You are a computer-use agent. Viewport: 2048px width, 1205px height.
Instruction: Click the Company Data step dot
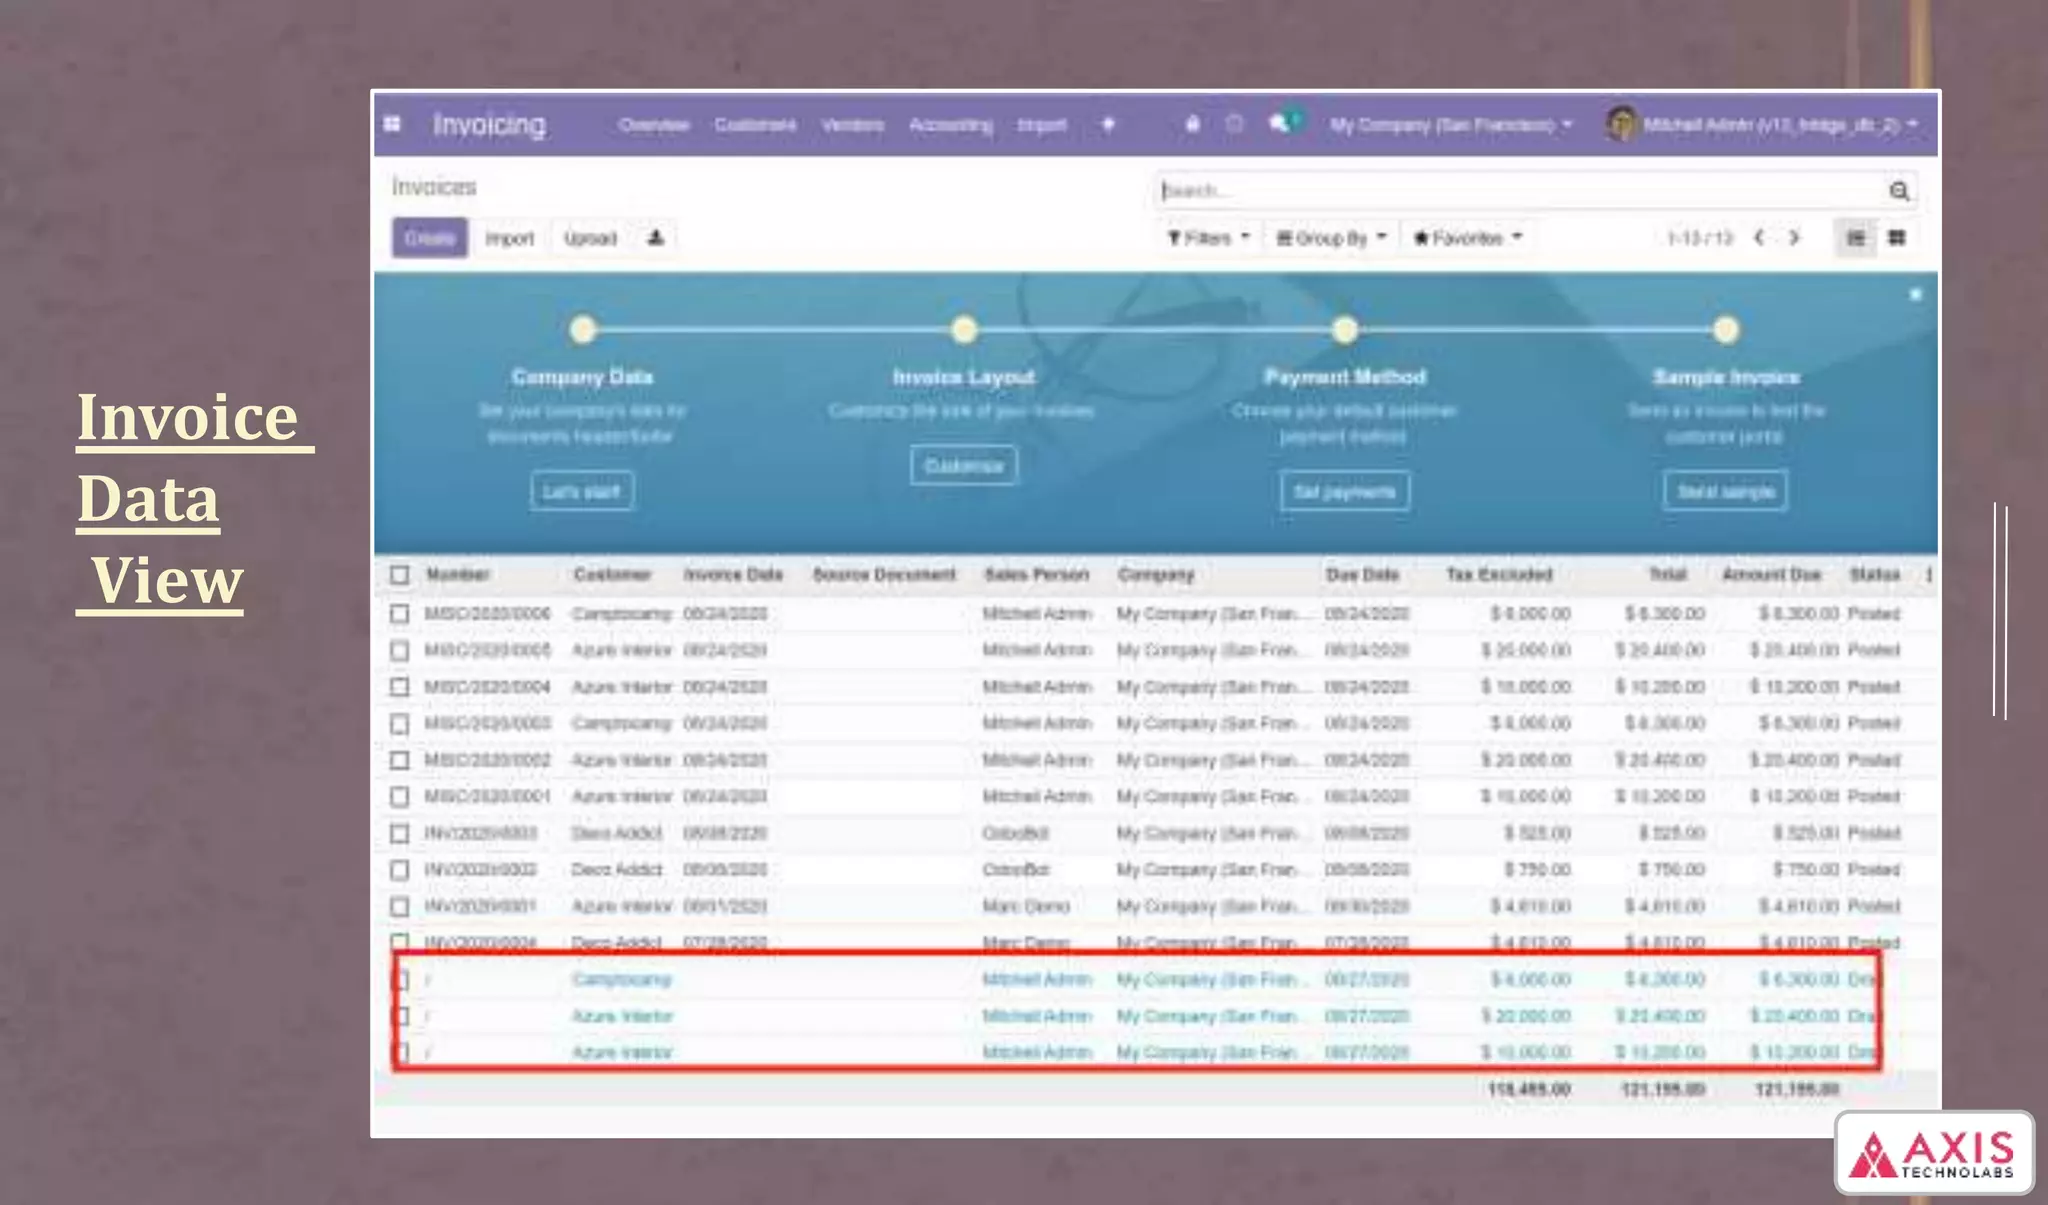tap(583, 330)
